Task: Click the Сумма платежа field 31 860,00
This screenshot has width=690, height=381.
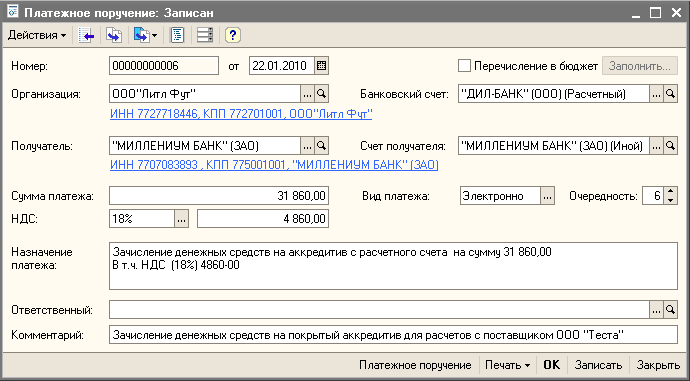Action: tap(219, 196)
